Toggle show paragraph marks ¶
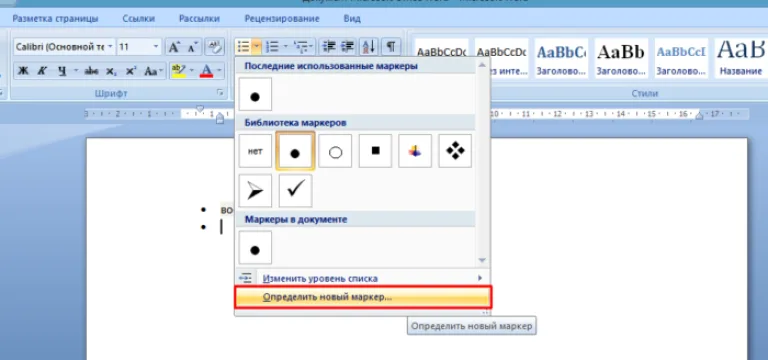This screenshot has width=768, height=360. [391, 47]
